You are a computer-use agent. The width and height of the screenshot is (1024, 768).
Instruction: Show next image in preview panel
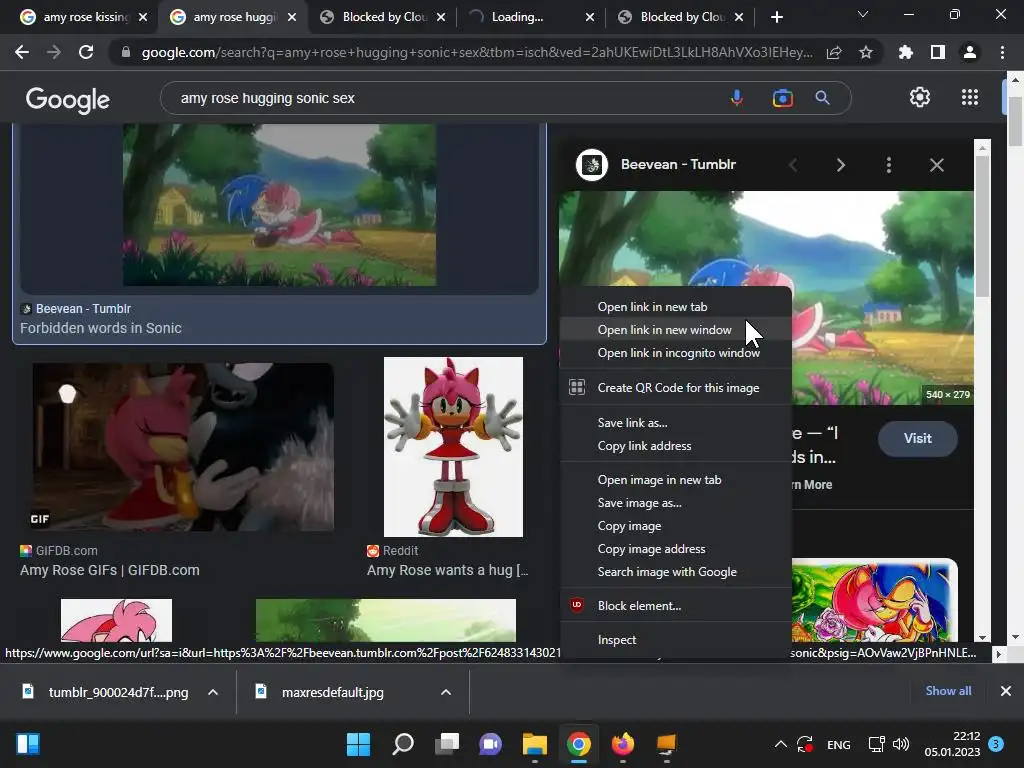point(840,165)
